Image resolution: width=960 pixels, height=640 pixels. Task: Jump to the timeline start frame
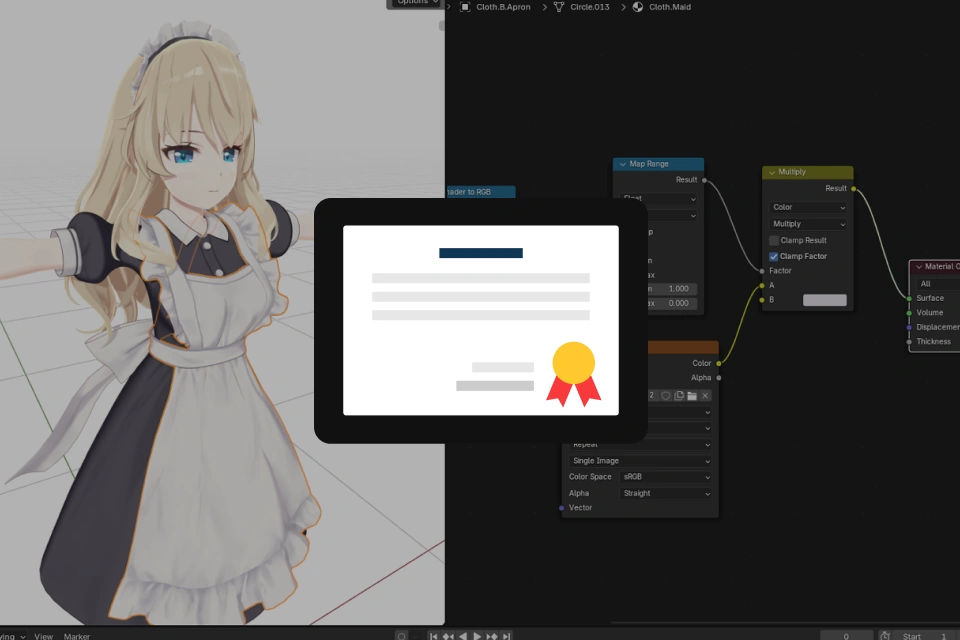tap(433, 636)
